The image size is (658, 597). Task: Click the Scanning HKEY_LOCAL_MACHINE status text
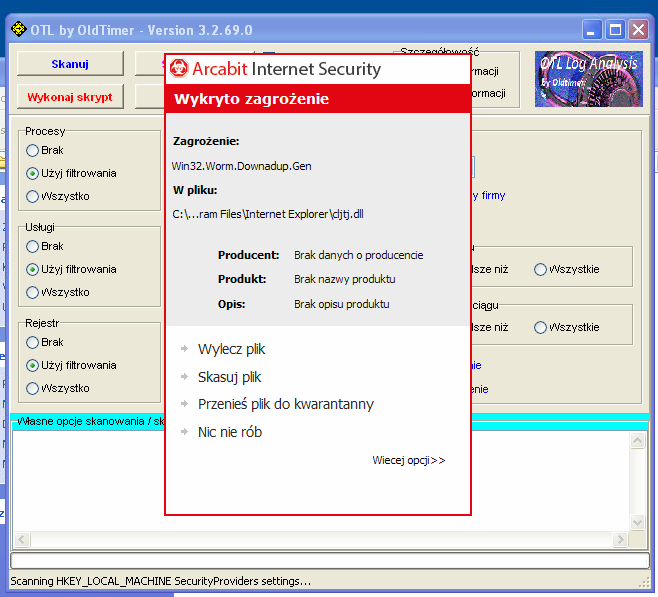point(161,581)
